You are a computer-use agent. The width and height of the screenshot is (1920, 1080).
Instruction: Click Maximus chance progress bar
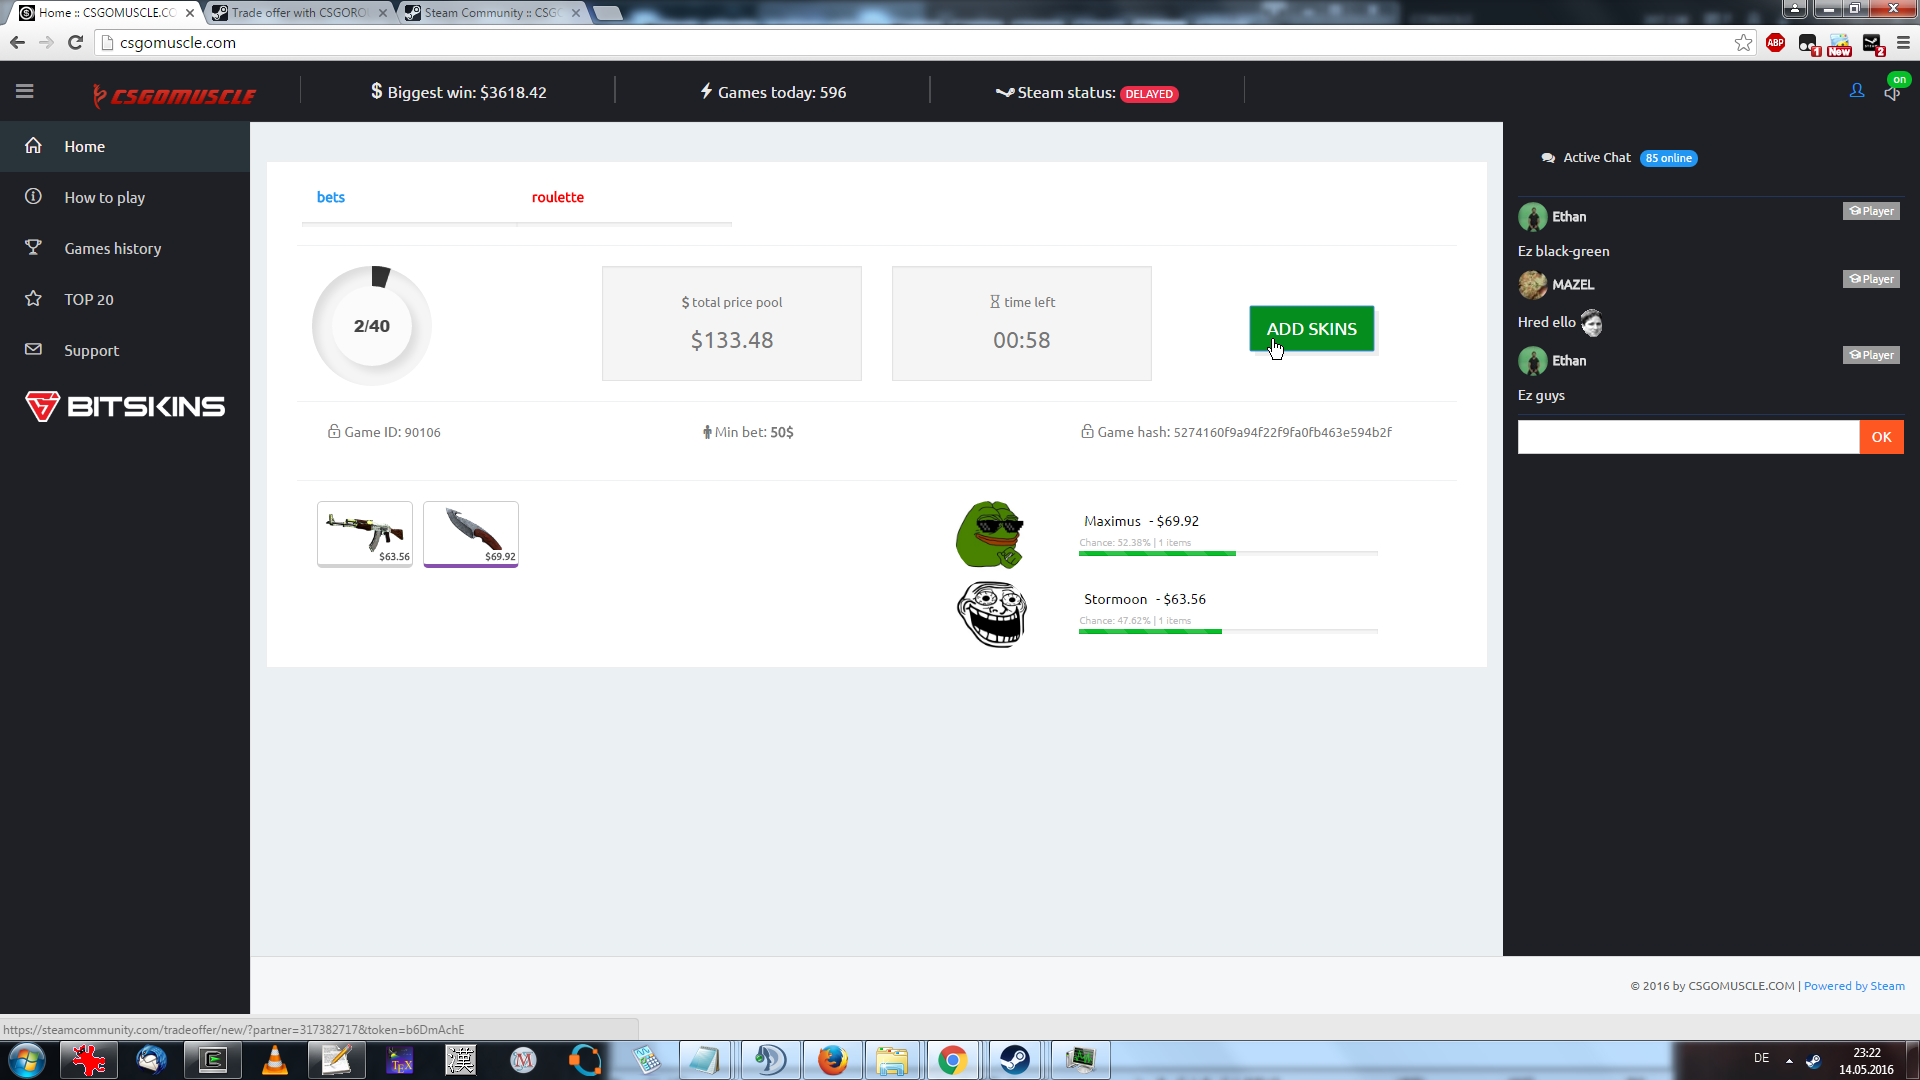[x=1227, y=553]
